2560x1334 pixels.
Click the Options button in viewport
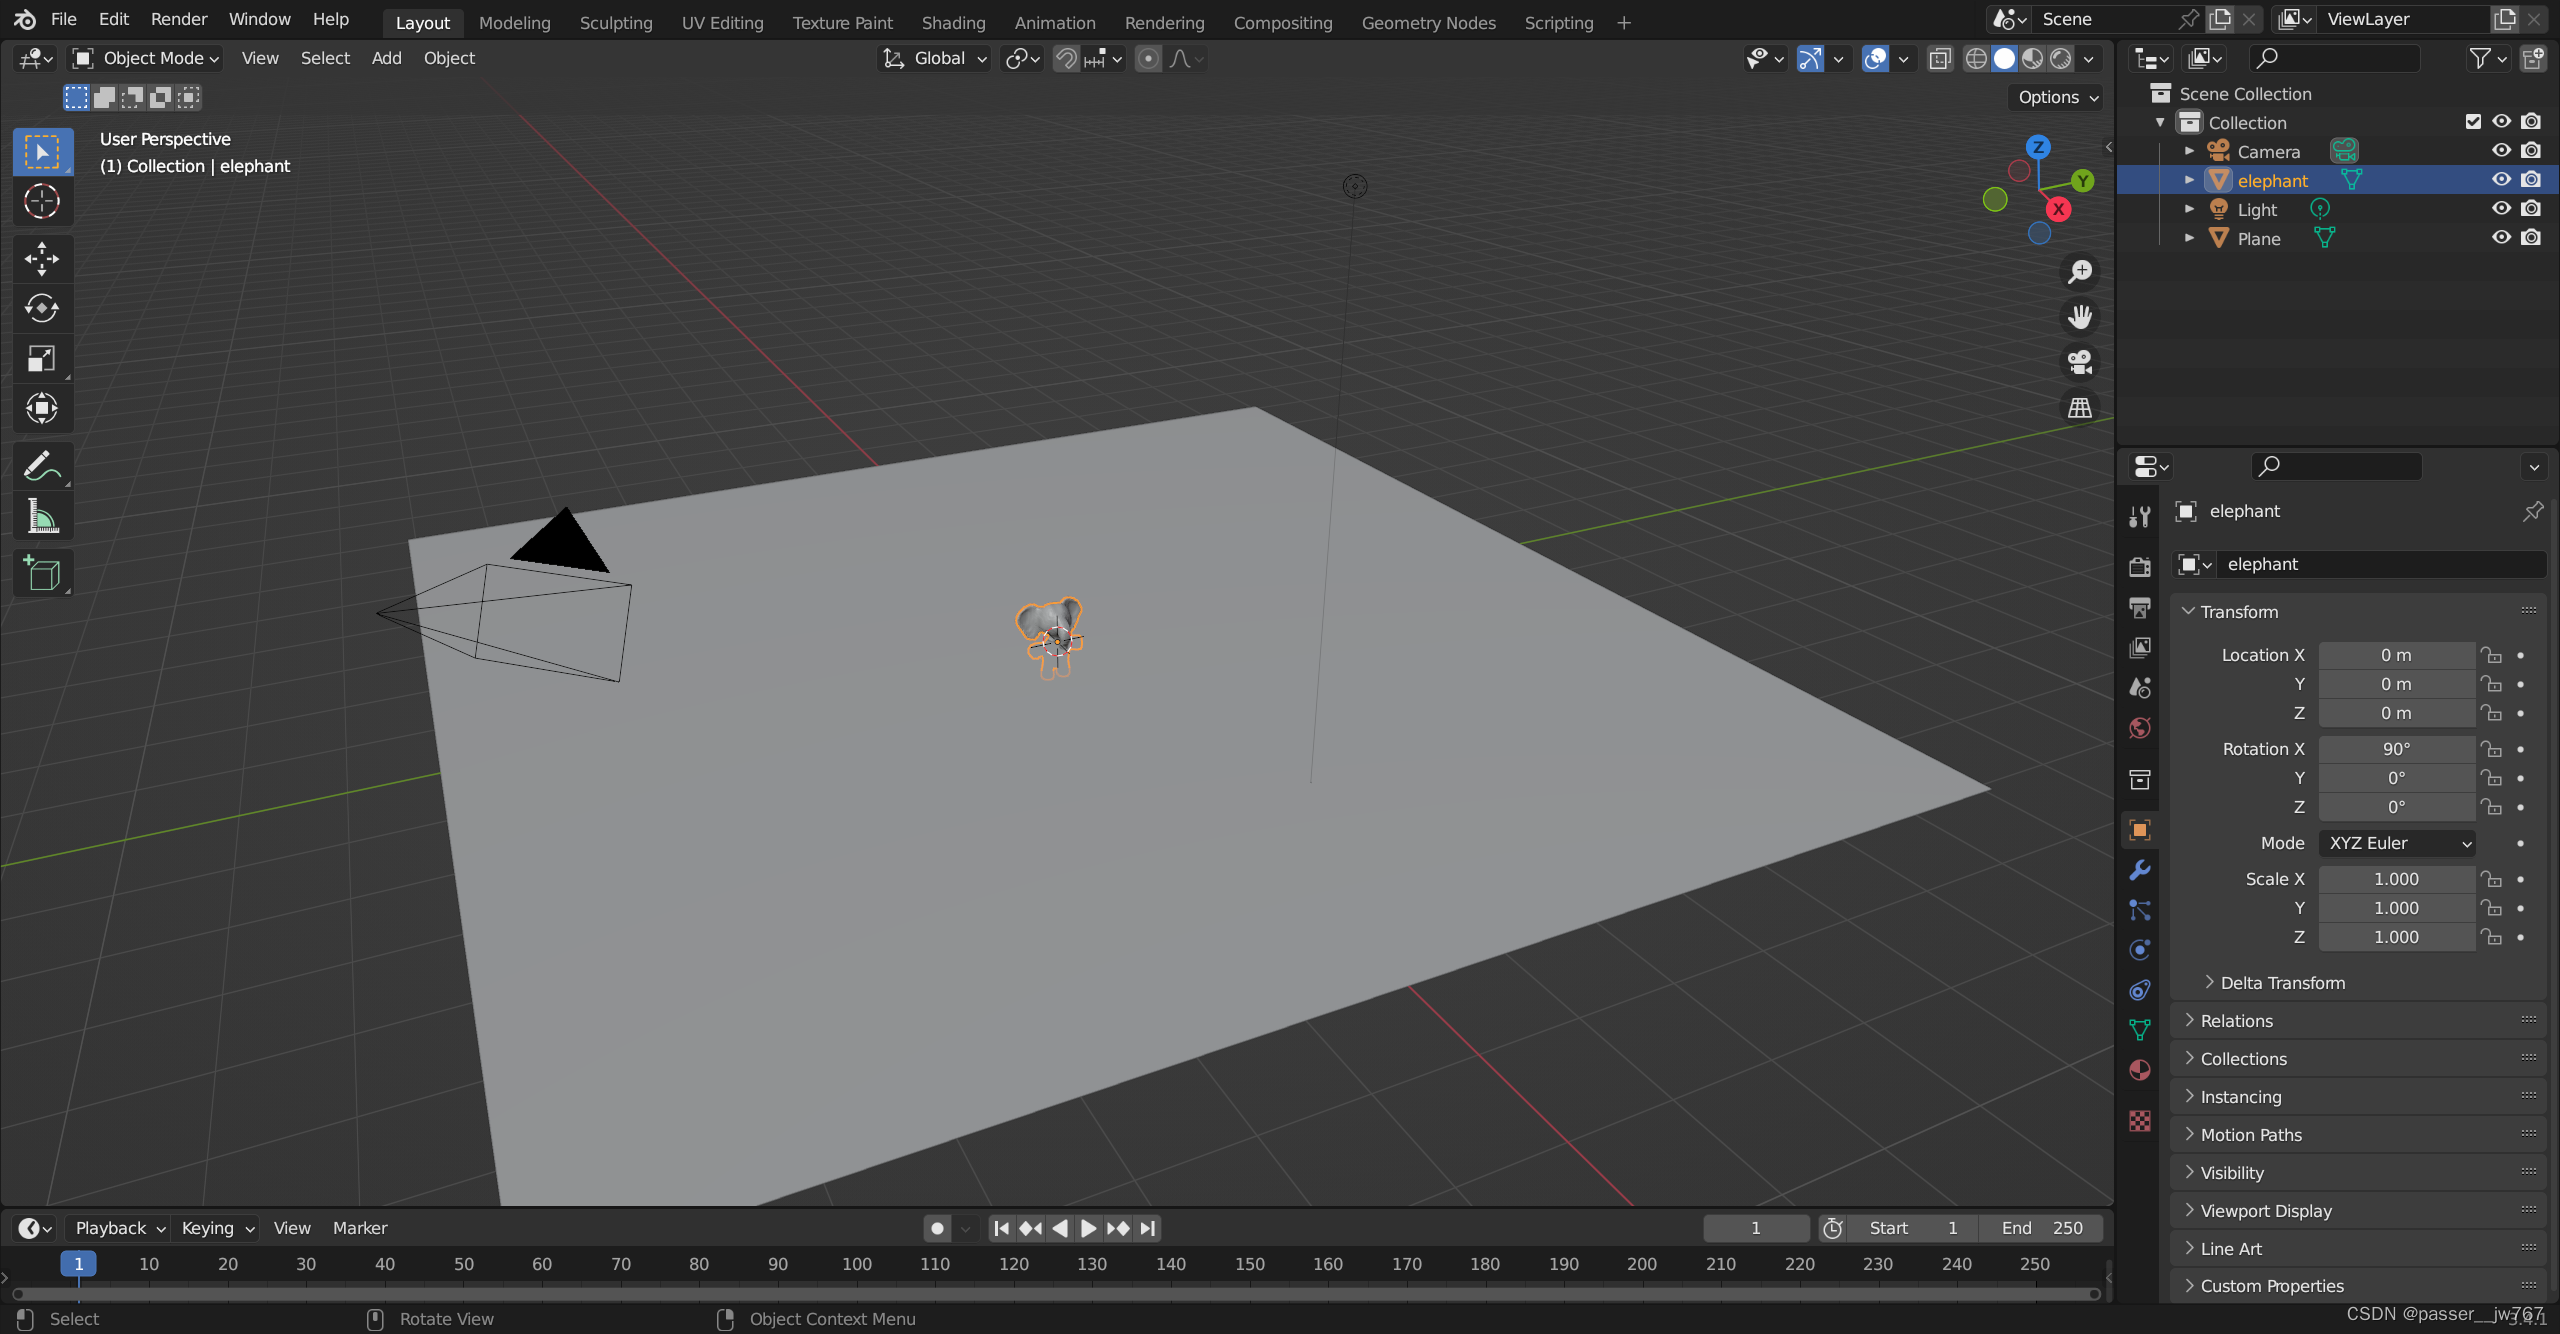2056,97
